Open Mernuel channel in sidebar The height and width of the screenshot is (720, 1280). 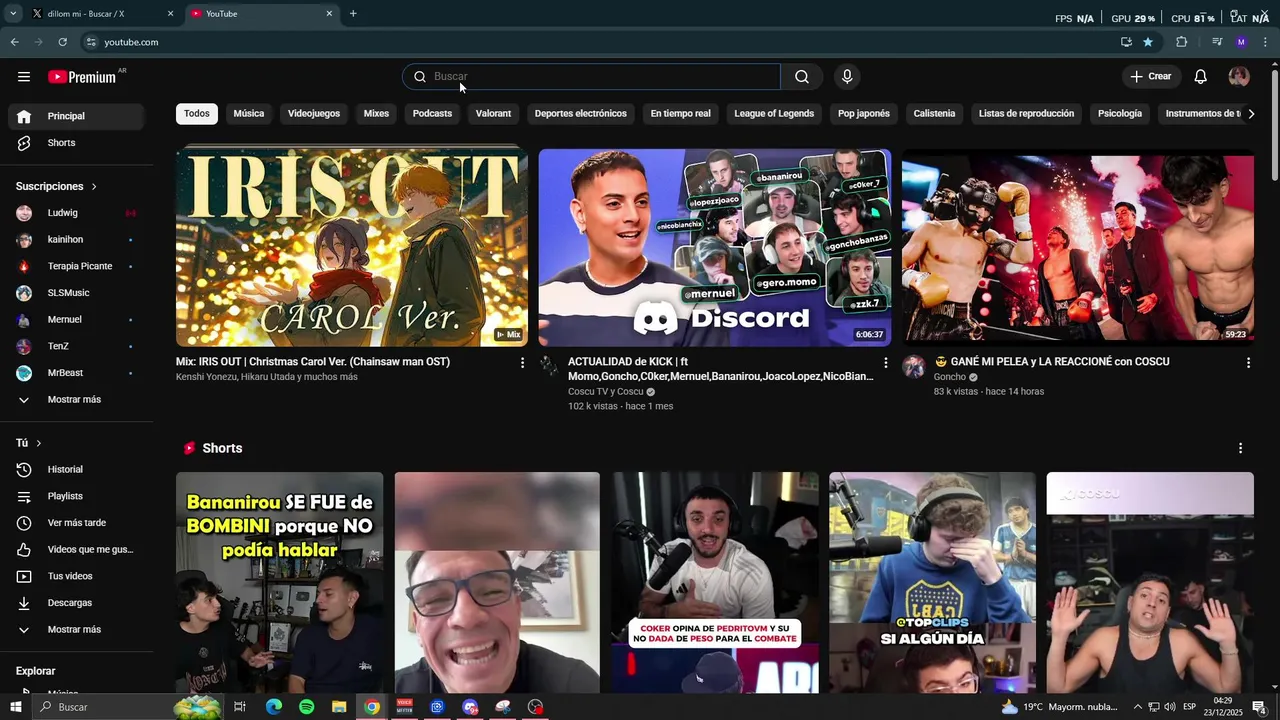[77, 320]
